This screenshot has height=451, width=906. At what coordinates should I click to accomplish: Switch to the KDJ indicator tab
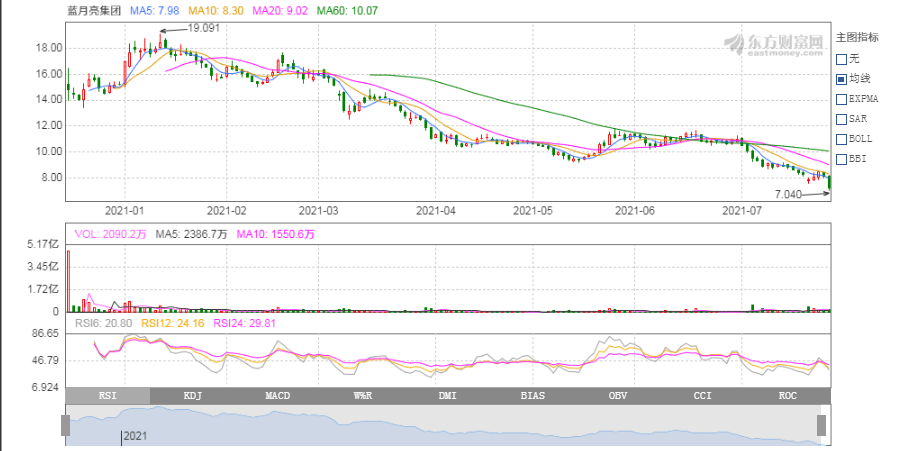pos(192,396)
